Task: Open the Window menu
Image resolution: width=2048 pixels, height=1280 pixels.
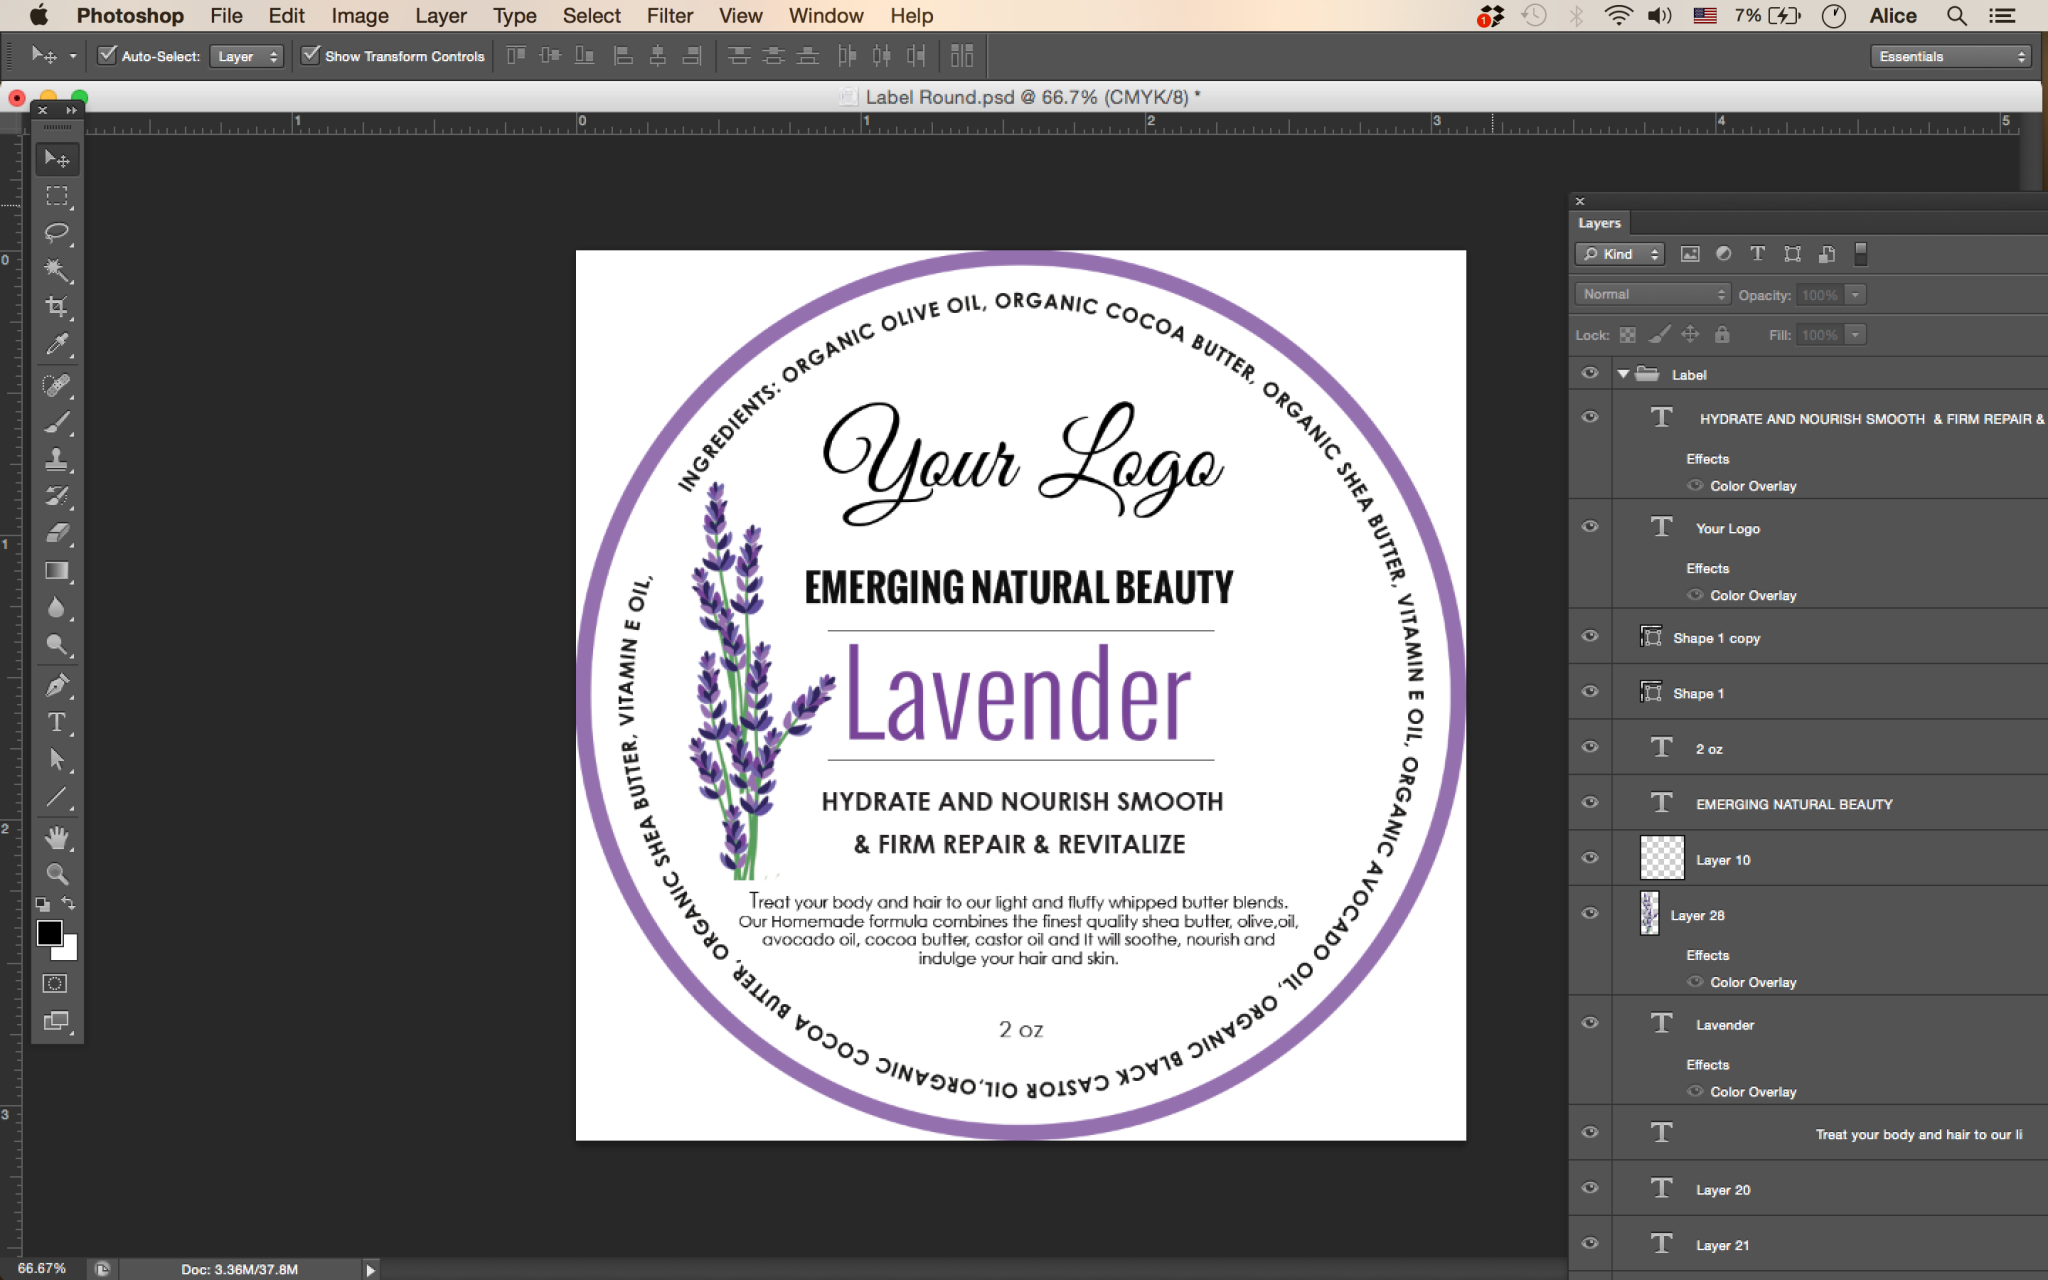Action: pyautogui.click(x=825, y=15)
